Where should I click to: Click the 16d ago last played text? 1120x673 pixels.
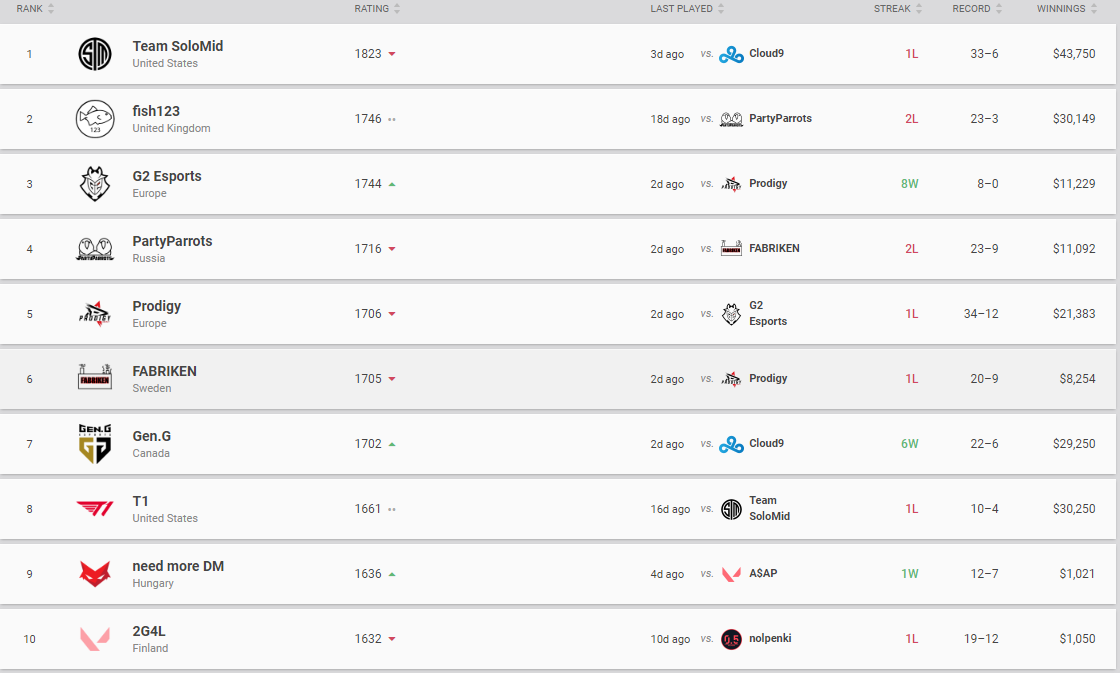point(670,509)
